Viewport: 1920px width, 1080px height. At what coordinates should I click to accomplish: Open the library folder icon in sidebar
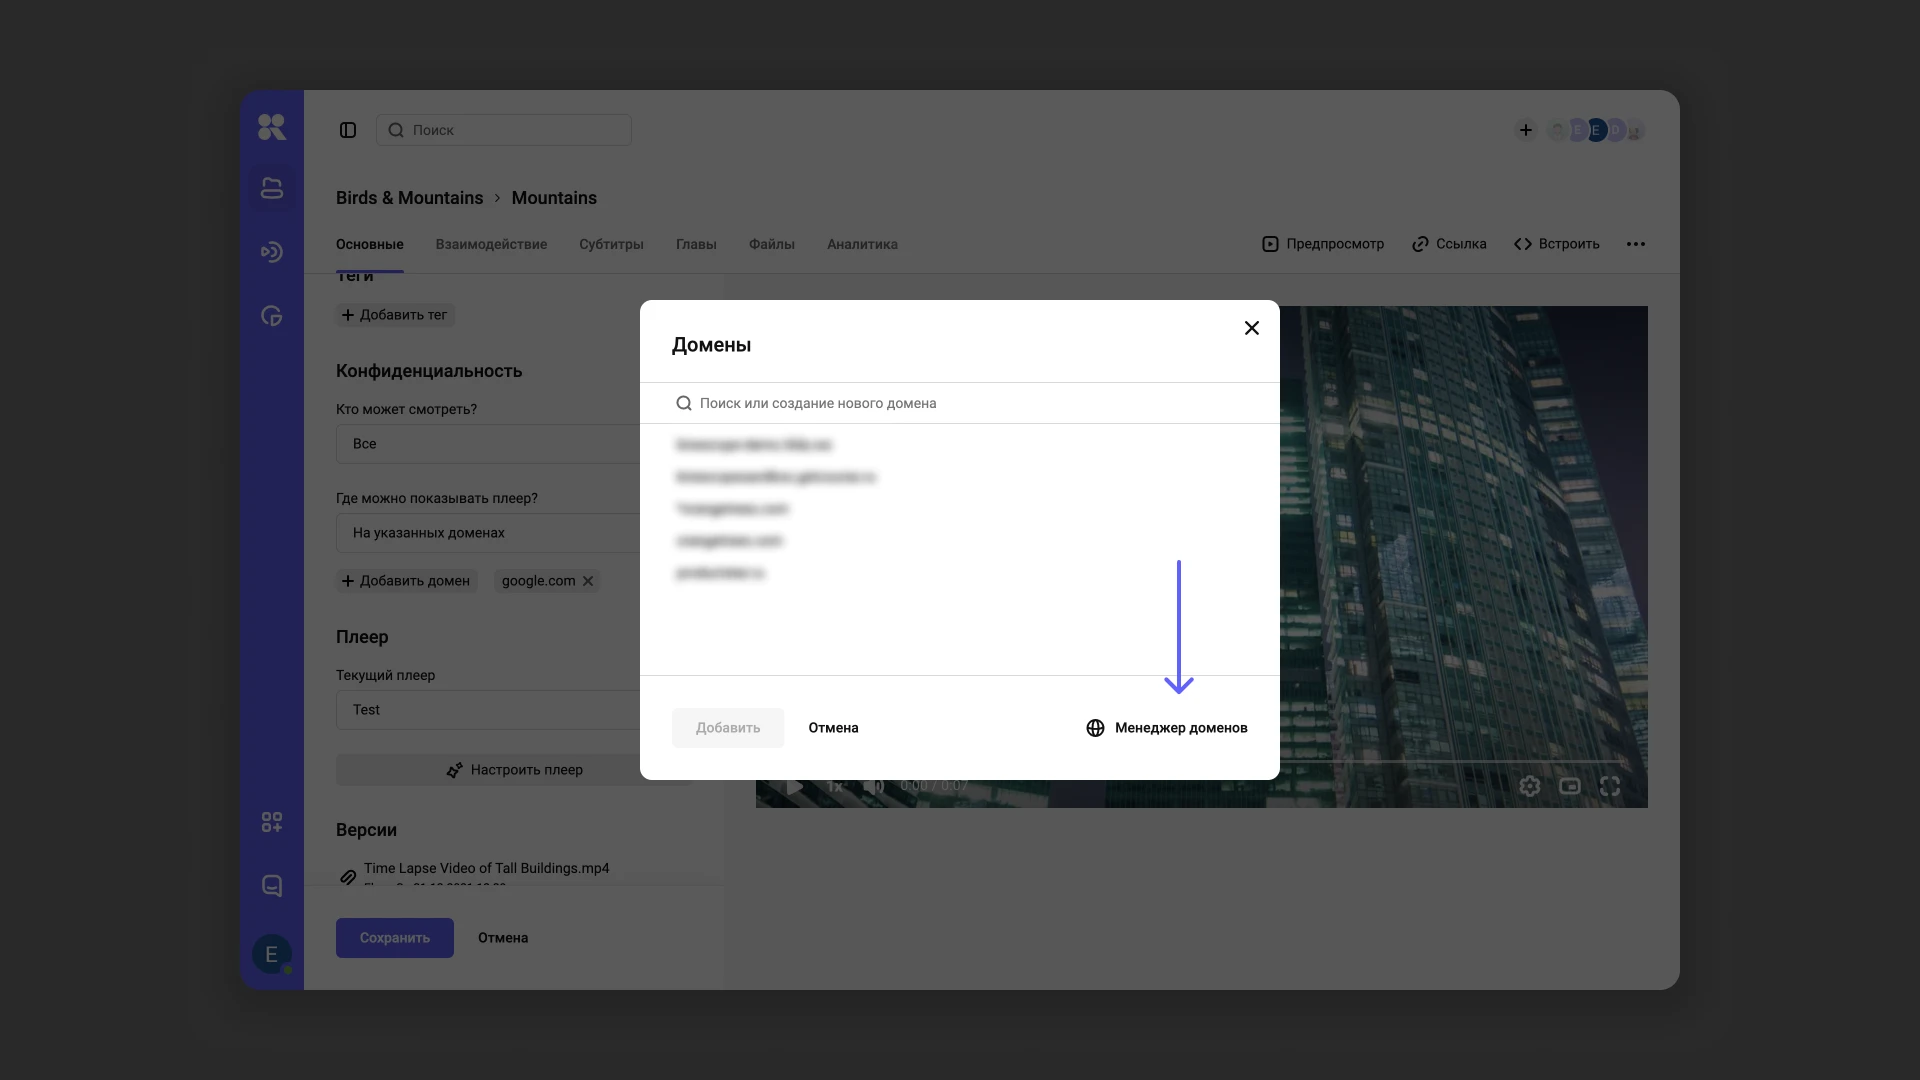pos(272,188)
